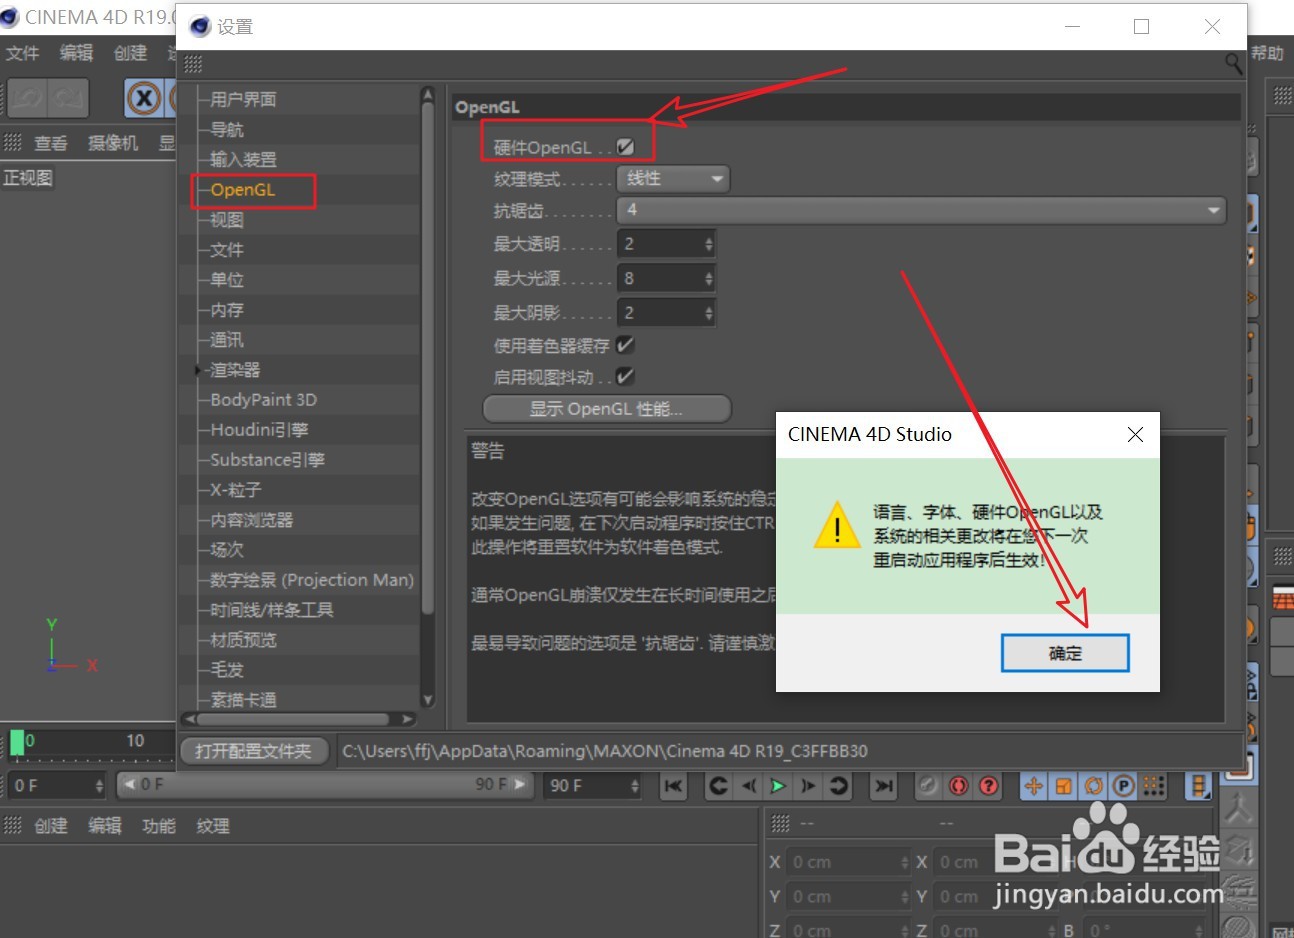Open material manager 功能 menu

(158, 826)
